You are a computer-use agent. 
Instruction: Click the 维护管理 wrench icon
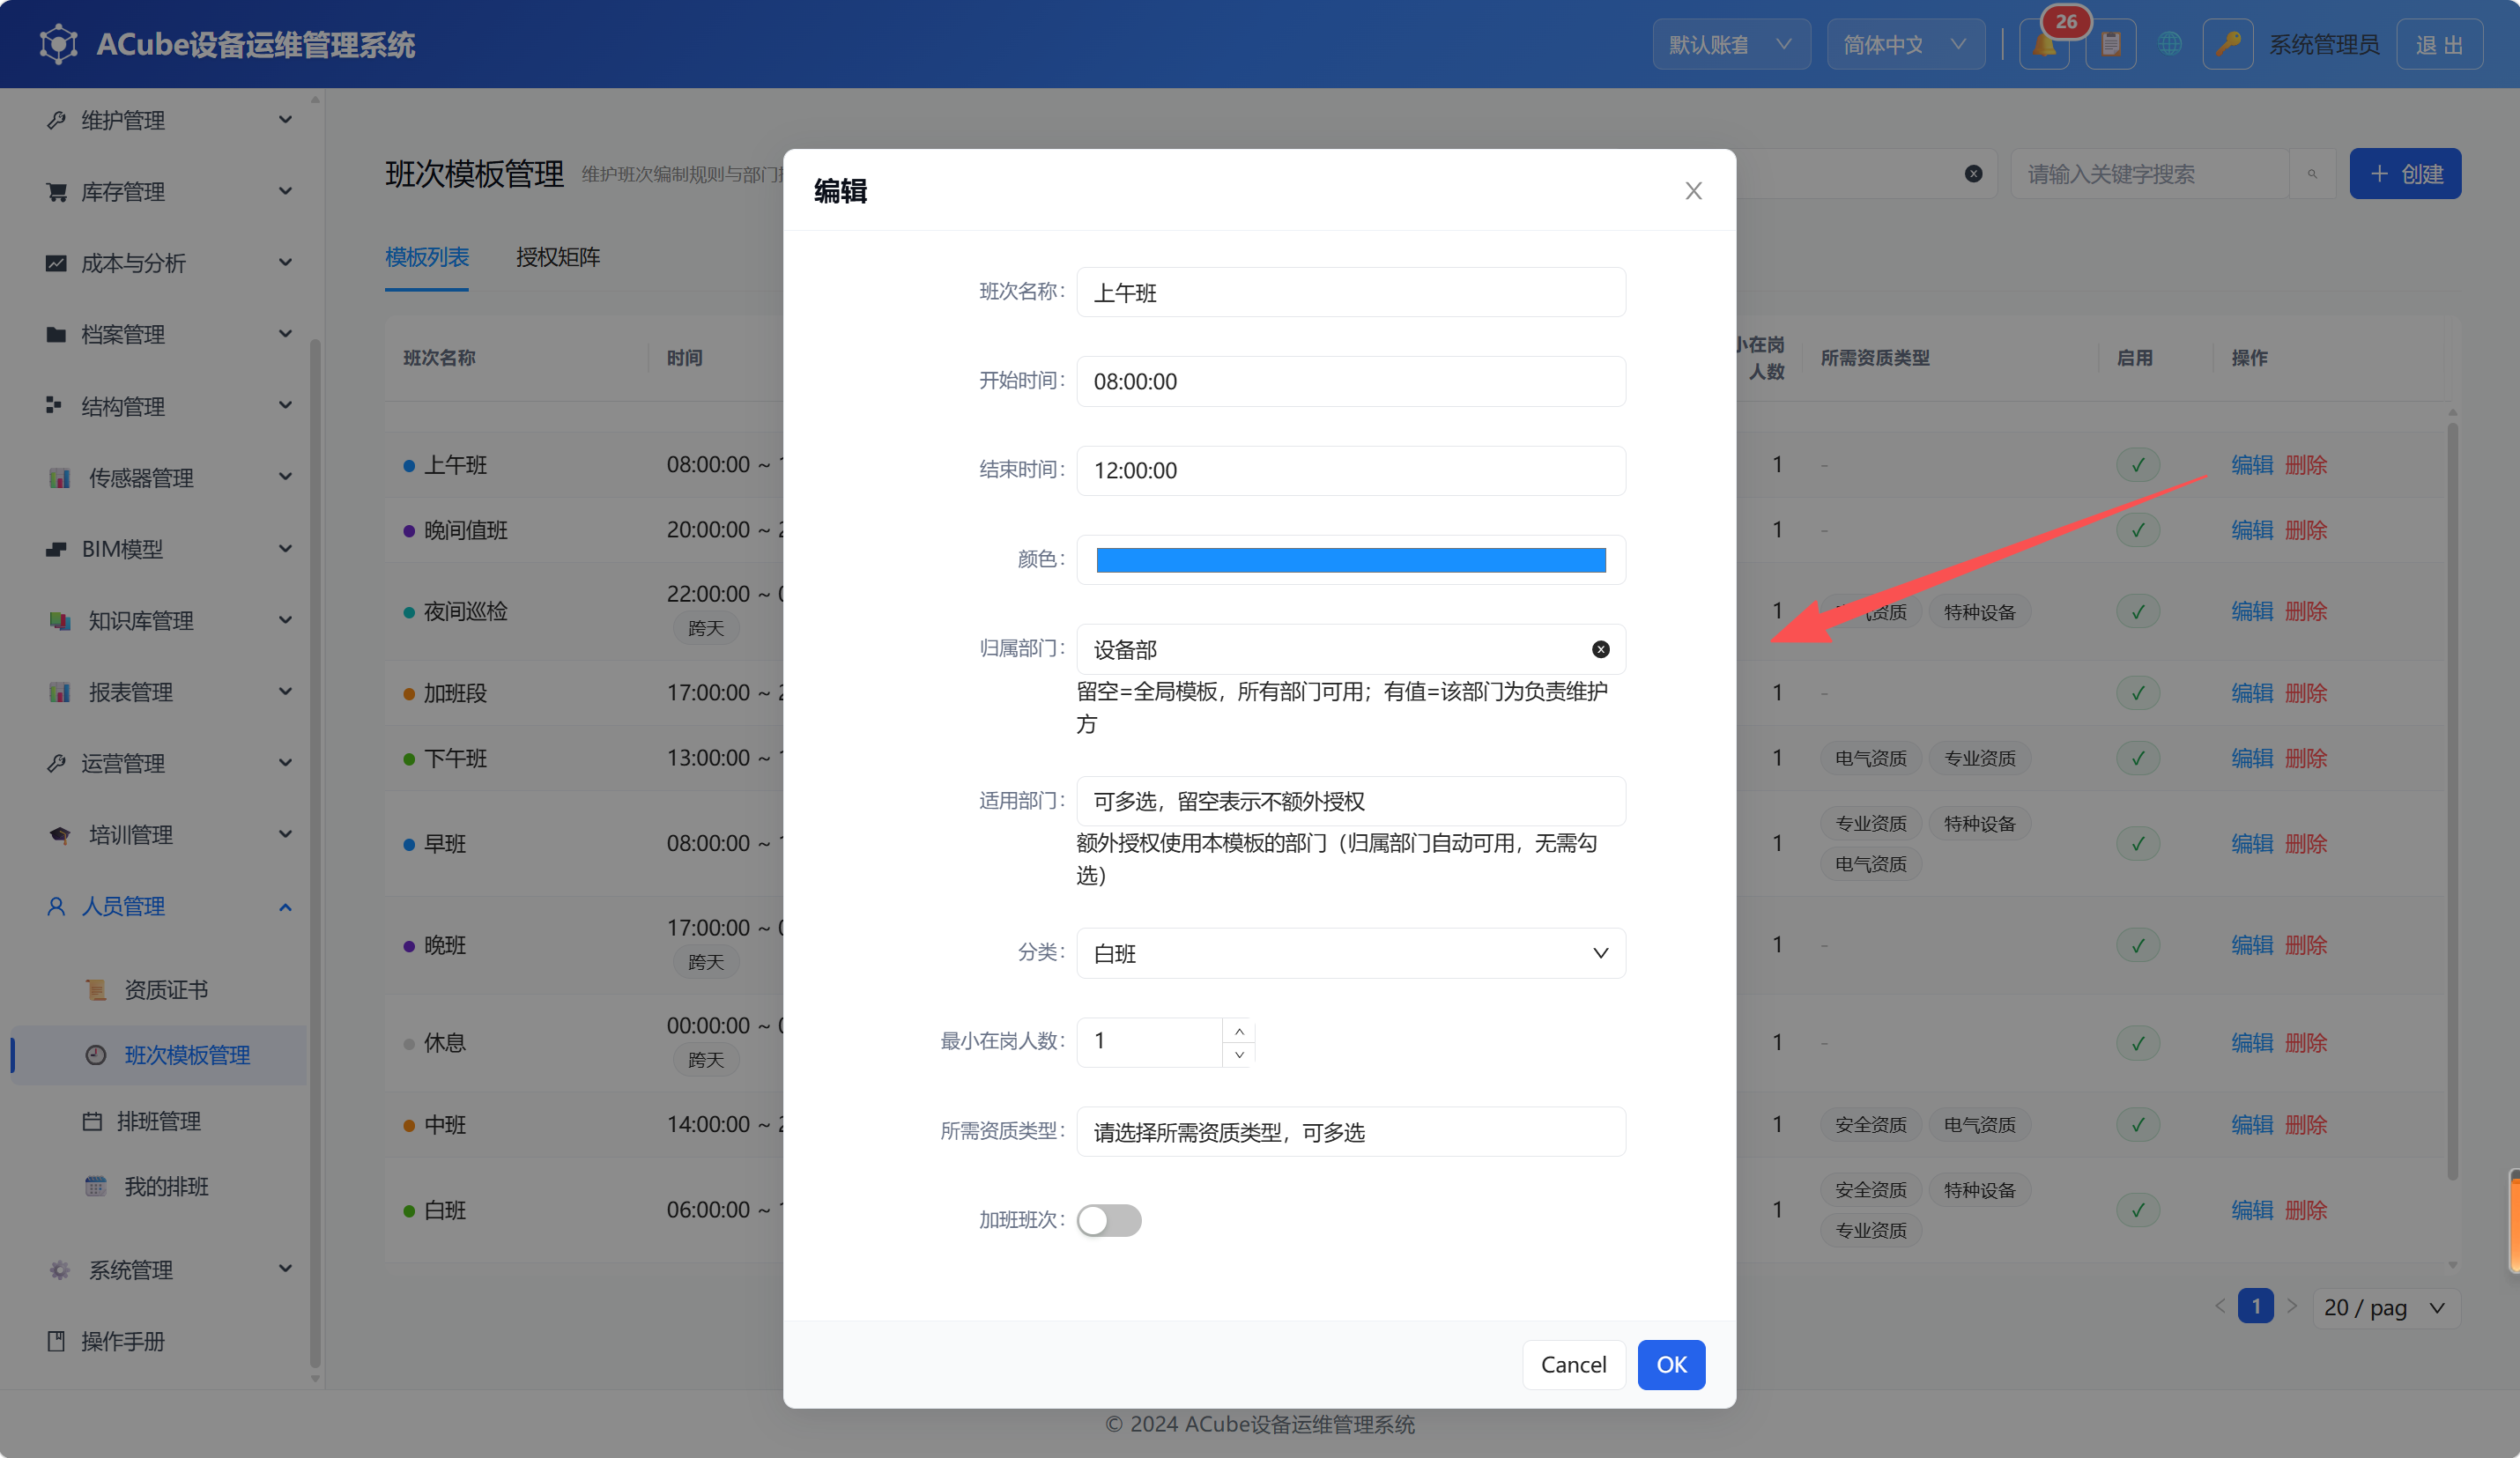point(56,120)
